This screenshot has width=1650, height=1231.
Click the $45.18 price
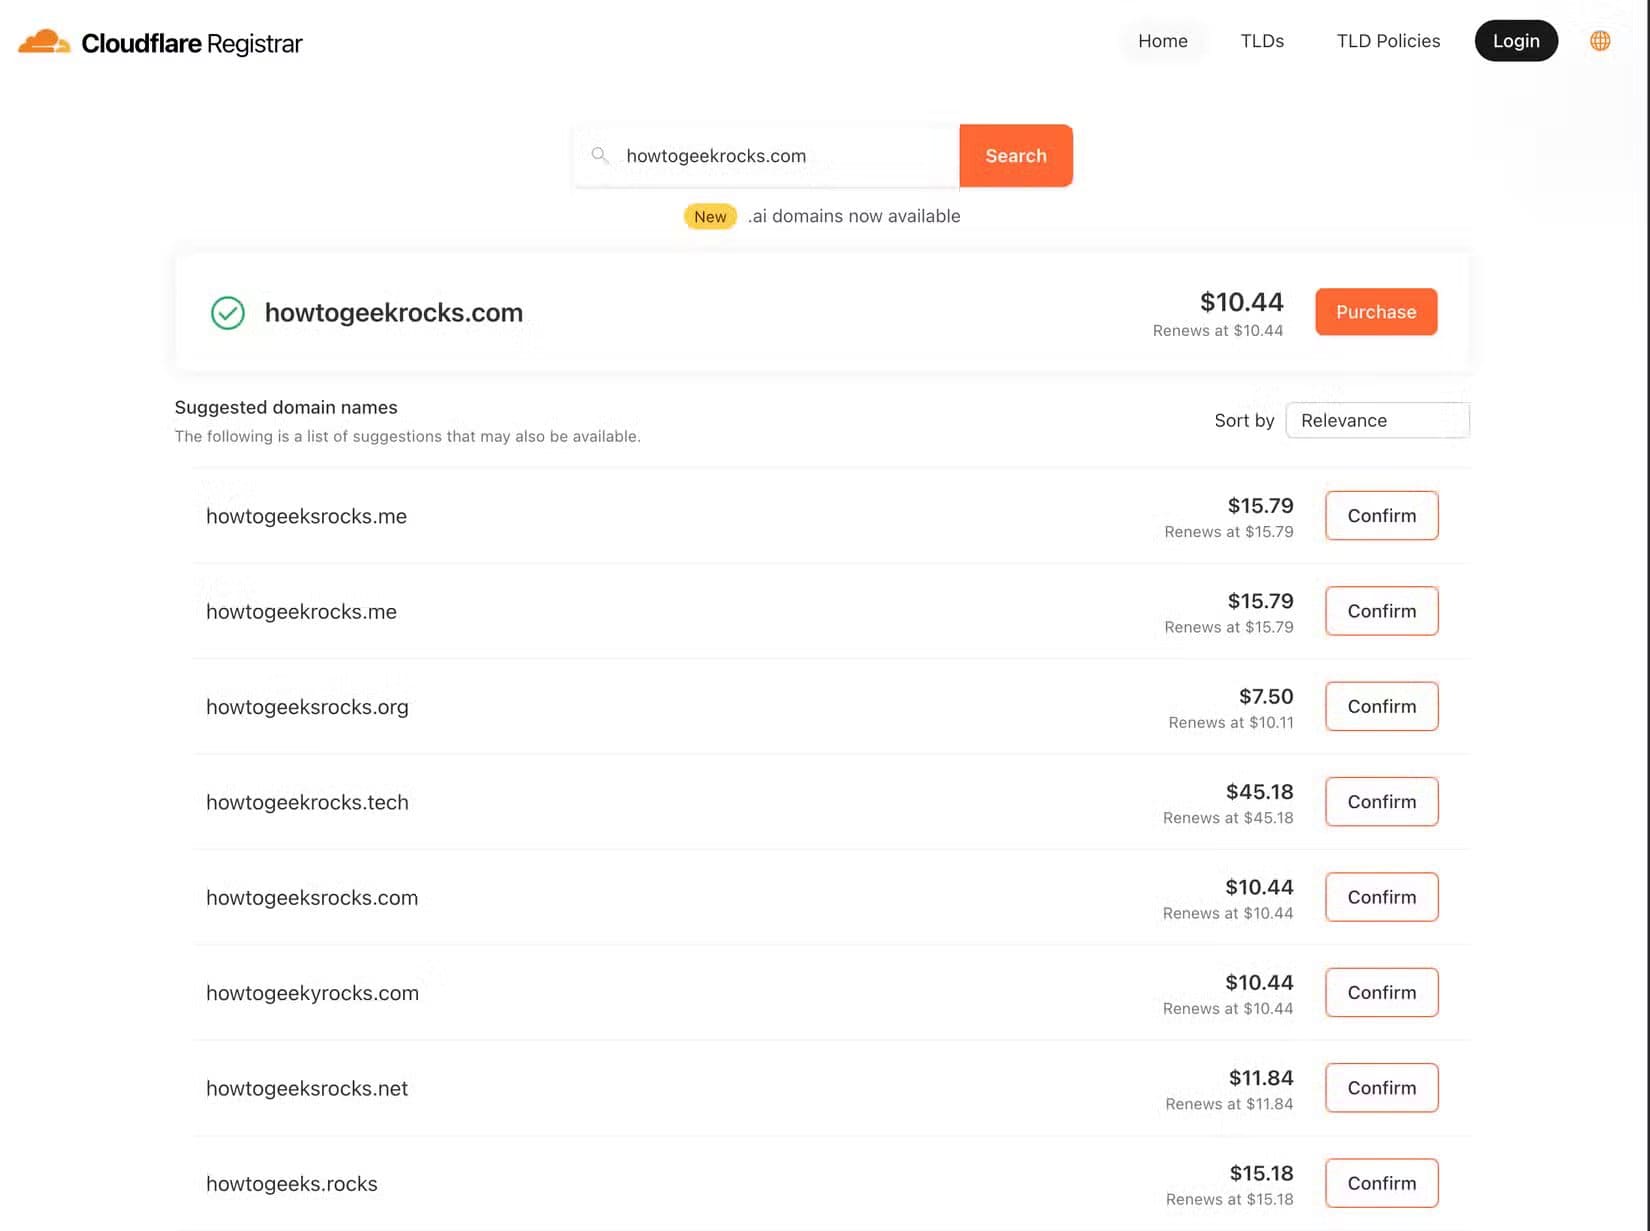click(x=1260, y=792)
